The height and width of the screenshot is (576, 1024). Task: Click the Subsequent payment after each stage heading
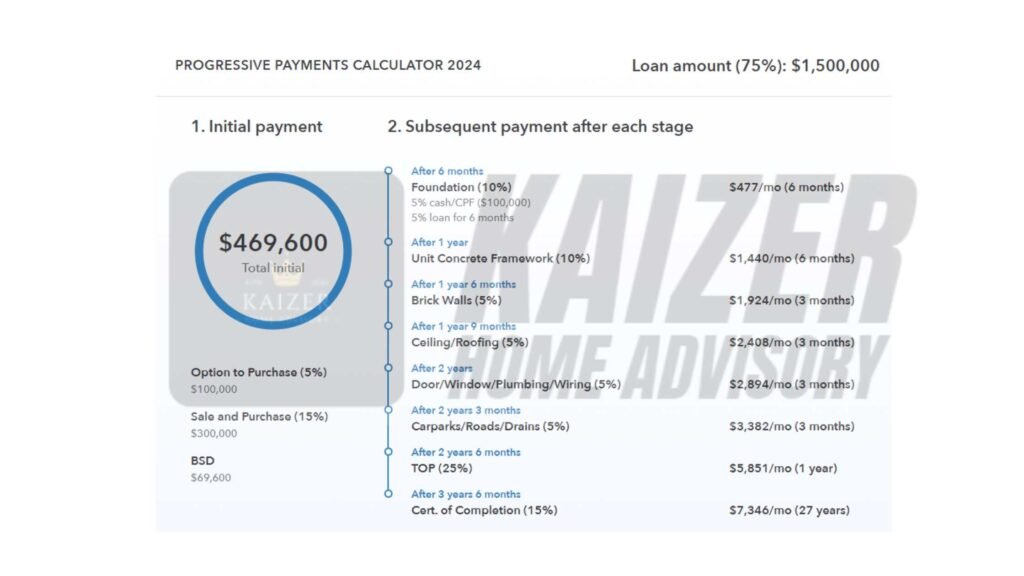point(540,127)
